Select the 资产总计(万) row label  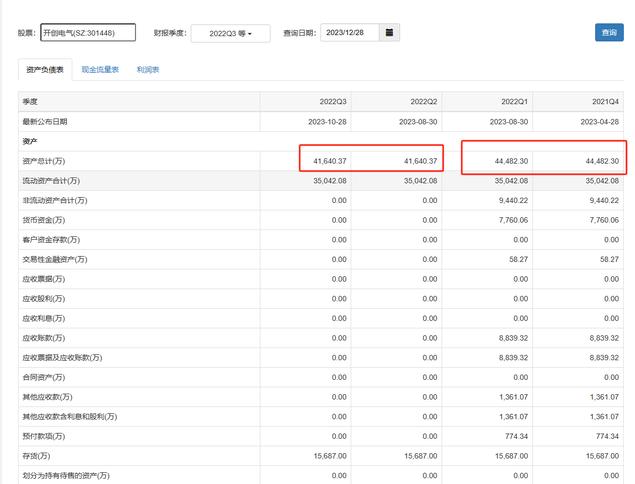44,161
